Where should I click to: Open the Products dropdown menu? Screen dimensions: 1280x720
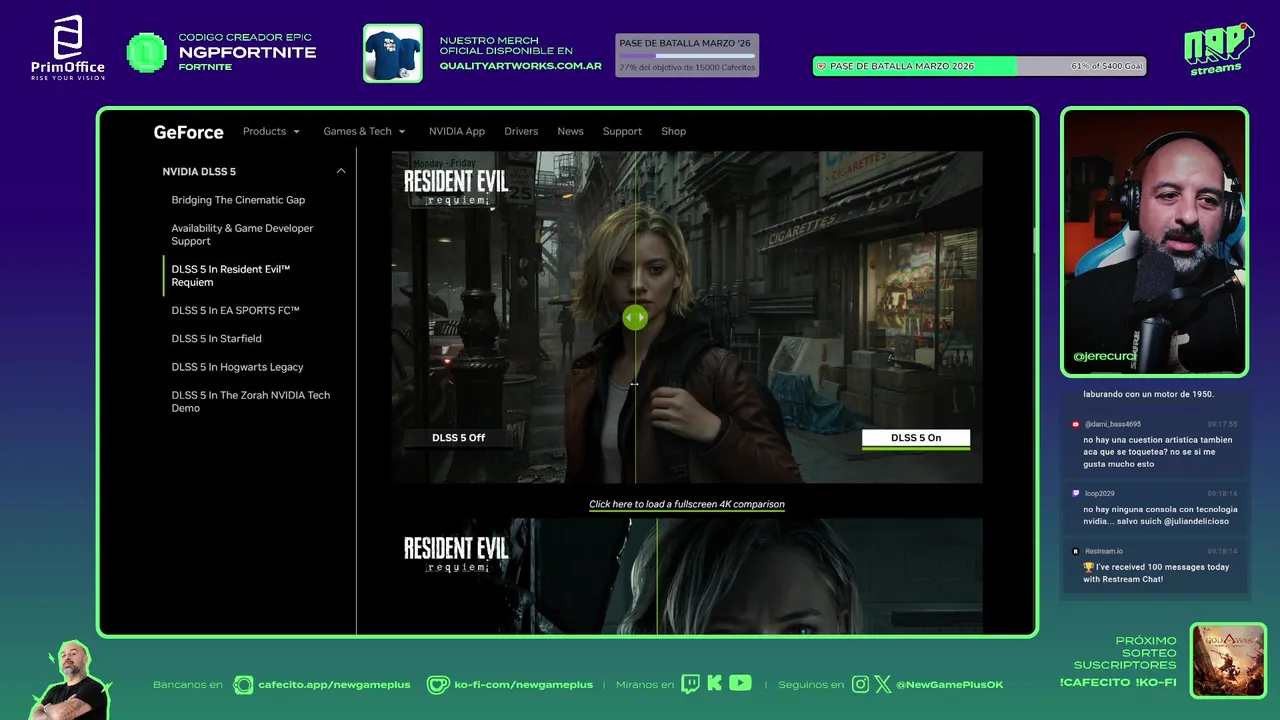coord(271,132)
